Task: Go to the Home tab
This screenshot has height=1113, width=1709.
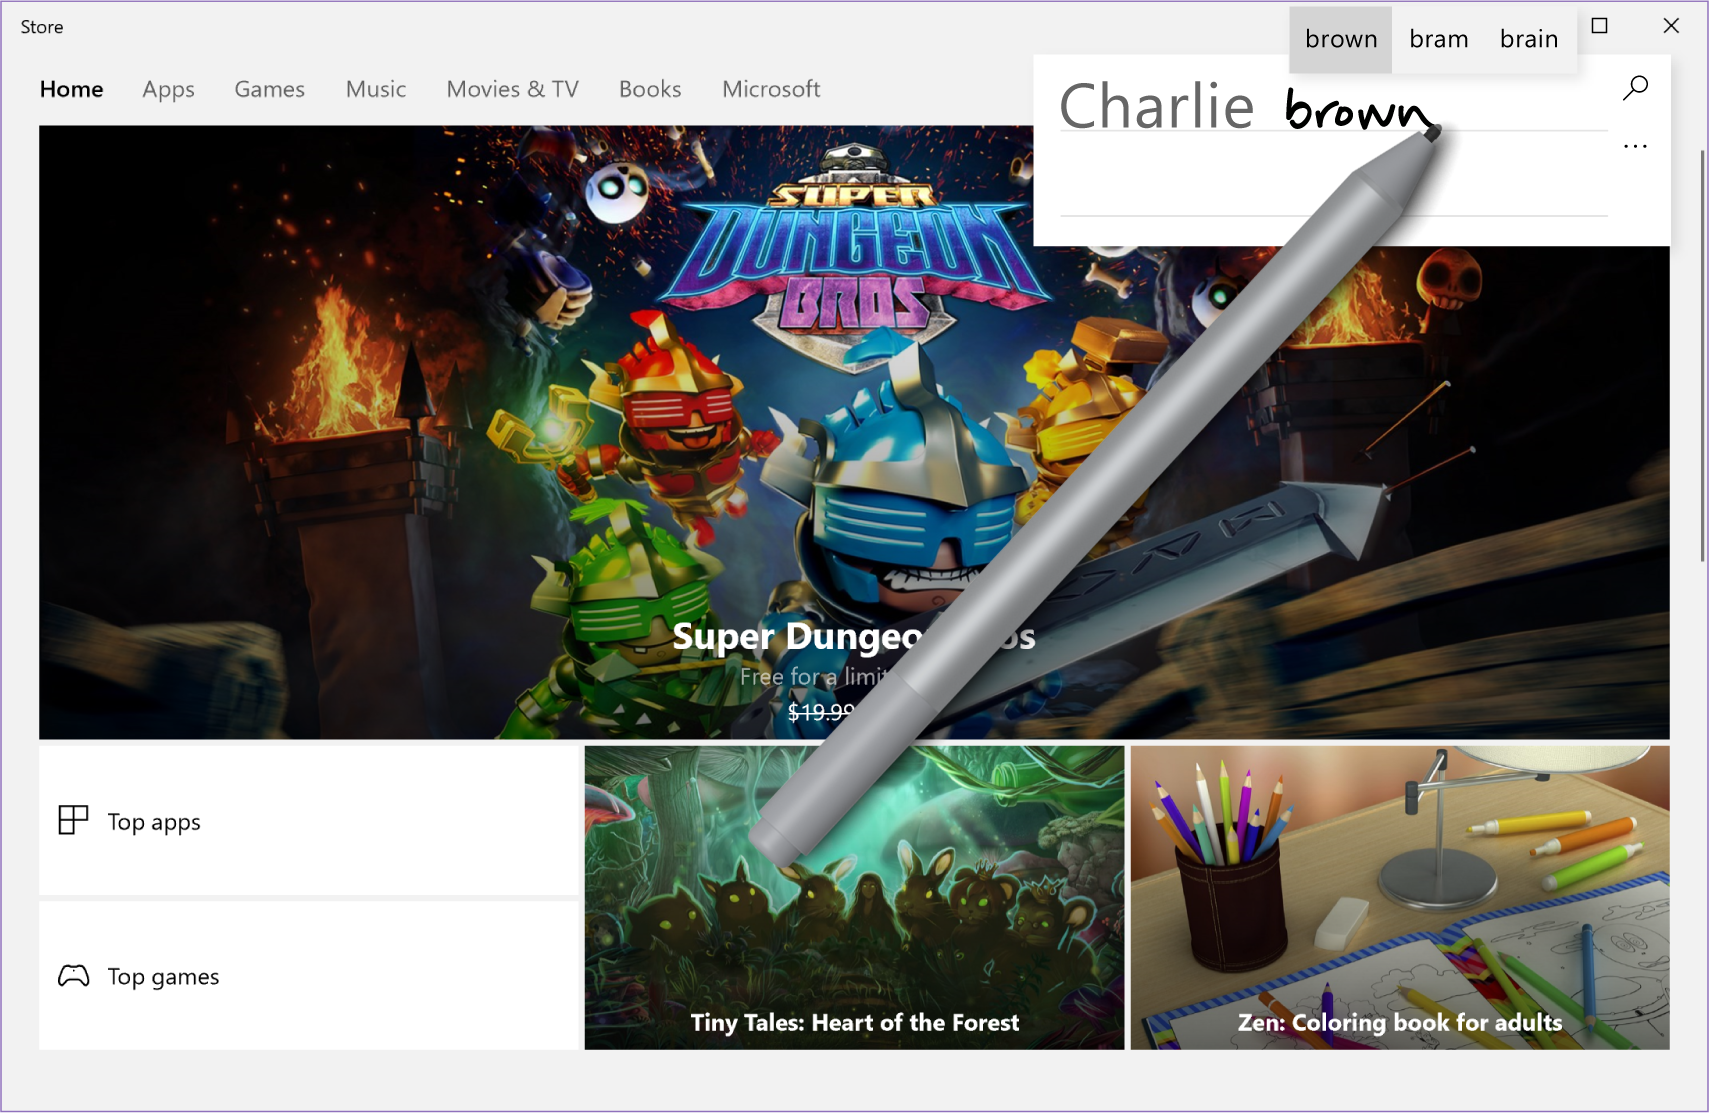Action: tap(72, 89)
